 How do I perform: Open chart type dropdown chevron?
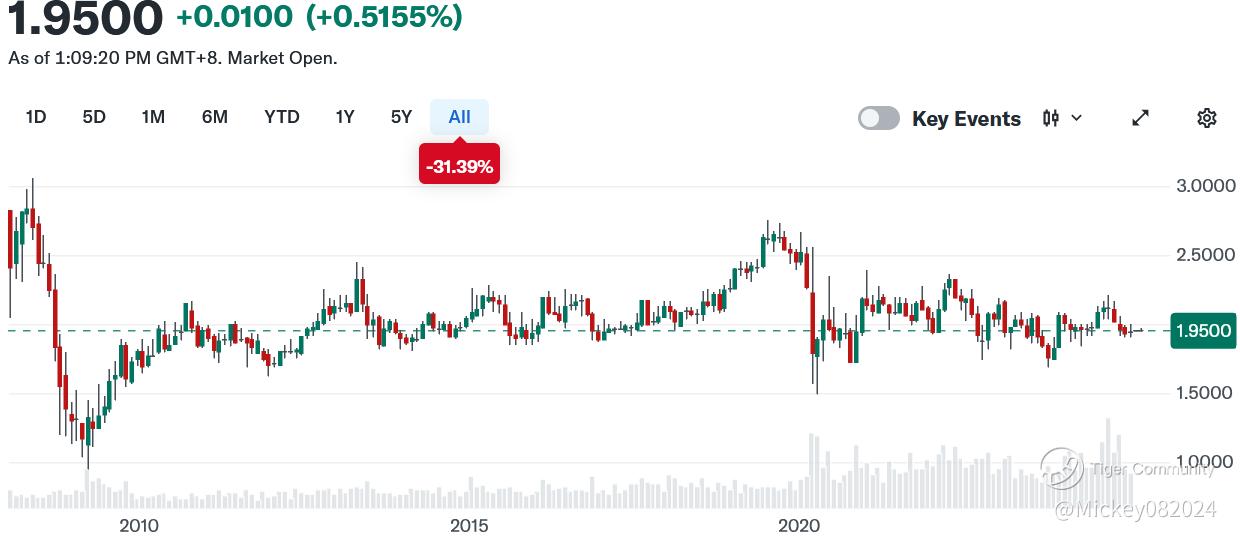click(x=1077, y=118)
